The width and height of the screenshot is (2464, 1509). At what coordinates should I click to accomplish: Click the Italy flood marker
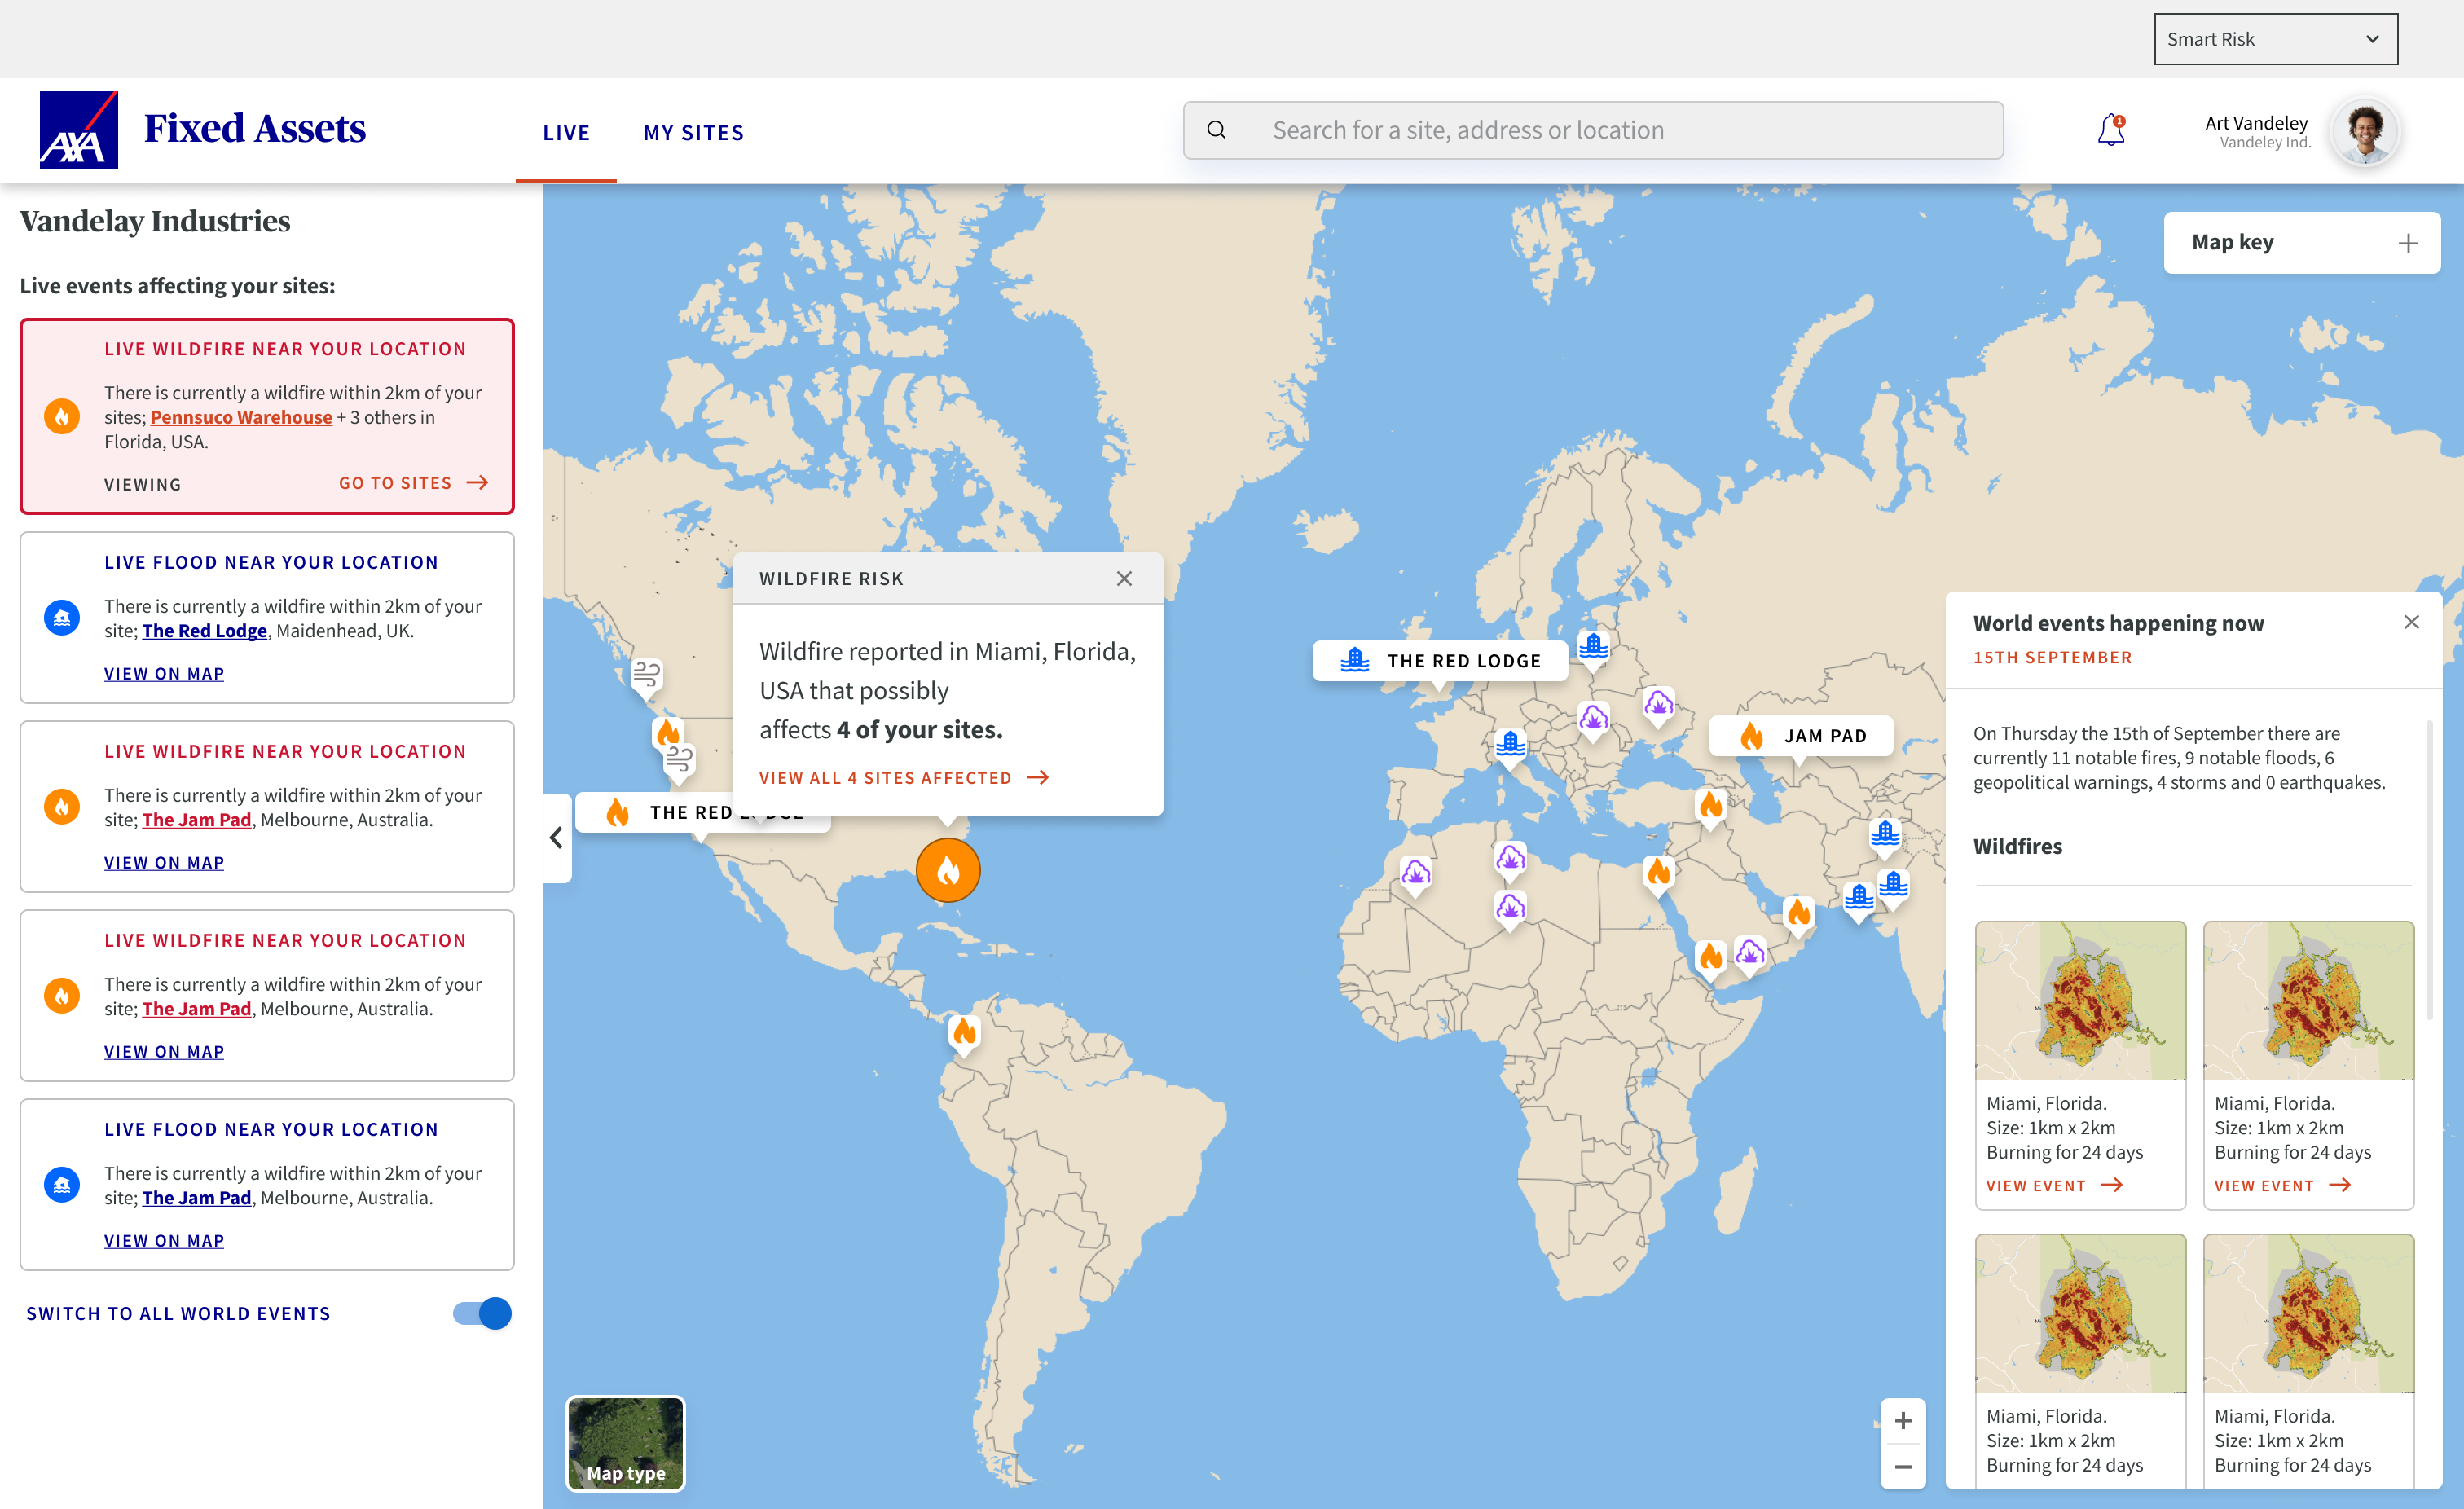click(x=1511, y=746)
